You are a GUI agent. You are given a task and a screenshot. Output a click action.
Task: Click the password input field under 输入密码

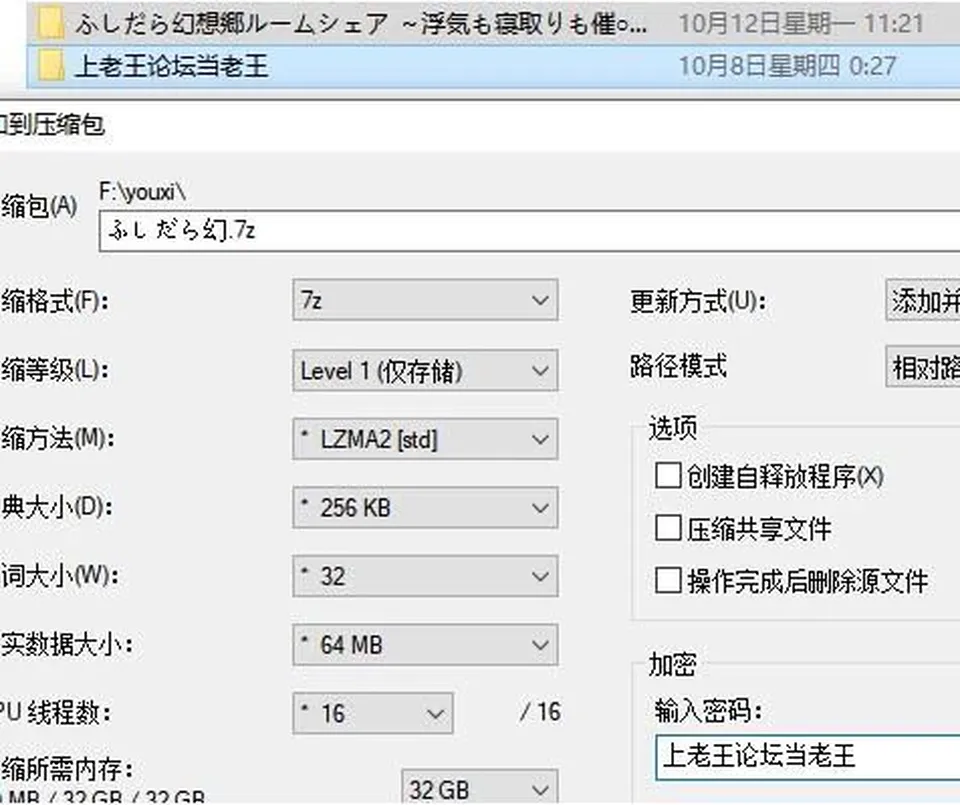coord(808,757)
